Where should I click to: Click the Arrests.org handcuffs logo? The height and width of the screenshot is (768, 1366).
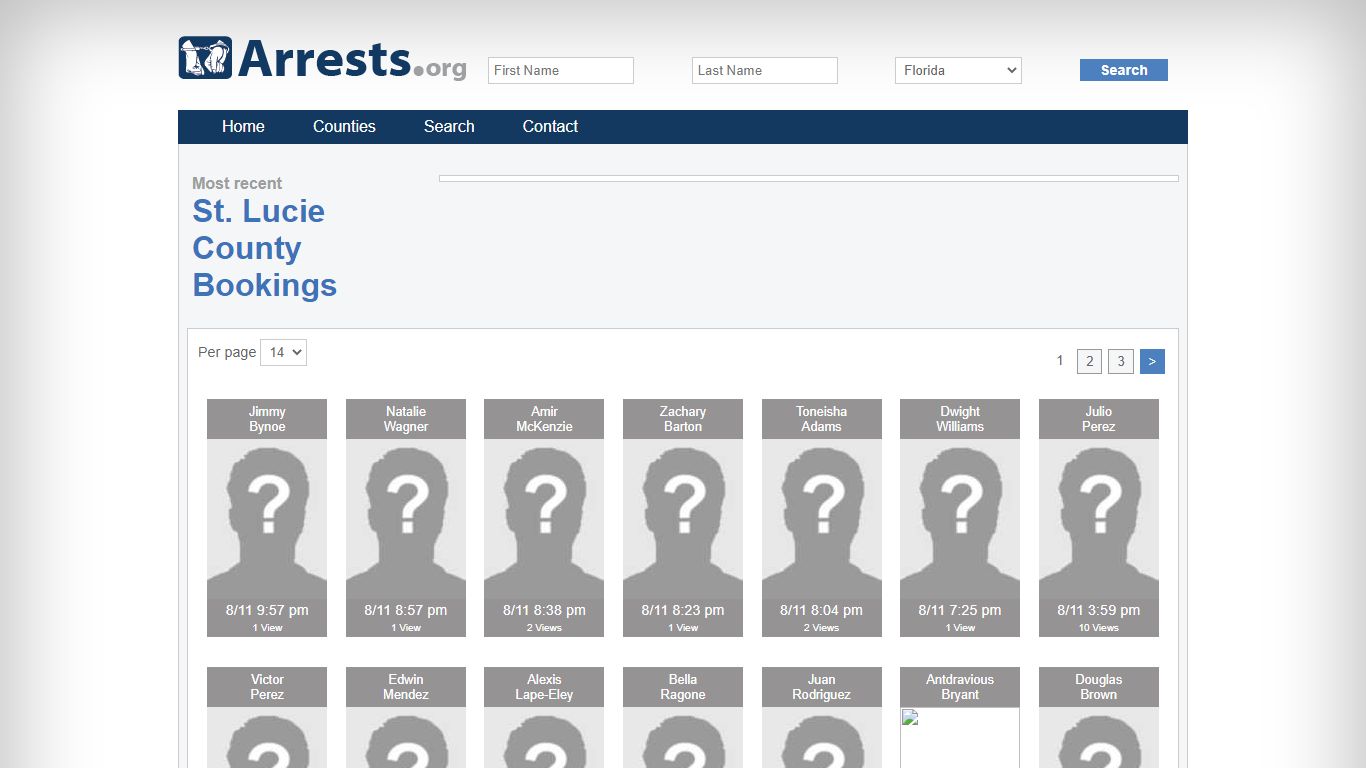coord(322,59)
